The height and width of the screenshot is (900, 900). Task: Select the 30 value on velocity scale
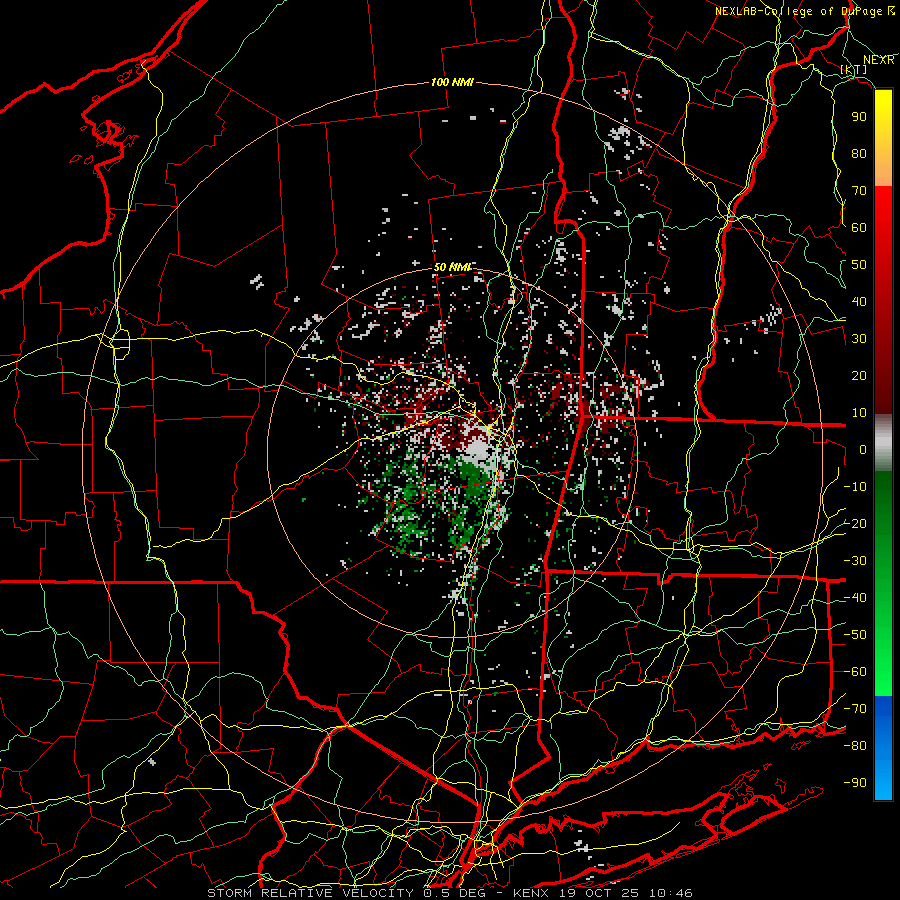pos(859,339)
